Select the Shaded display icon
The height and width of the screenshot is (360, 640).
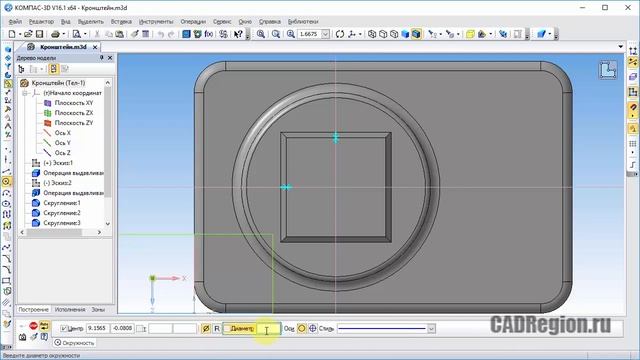tap(405, 34)
